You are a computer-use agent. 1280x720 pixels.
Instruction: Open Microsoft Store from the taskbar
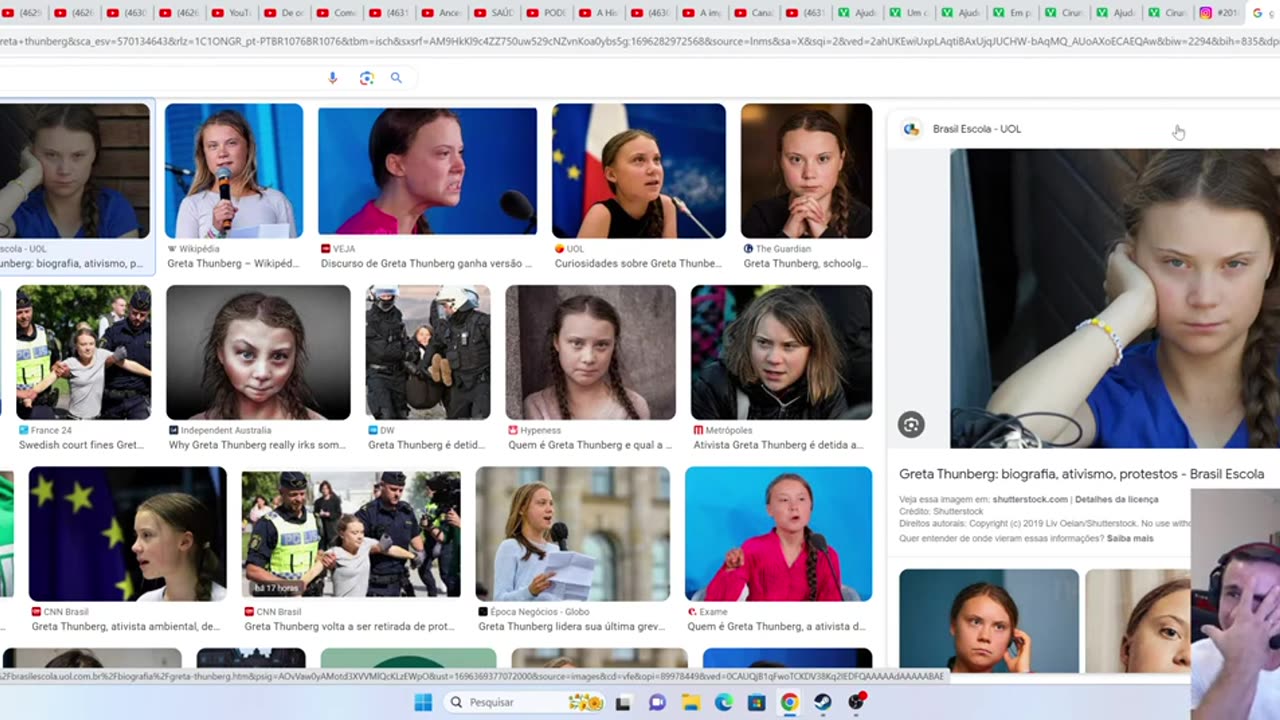(x=757, y=702)
